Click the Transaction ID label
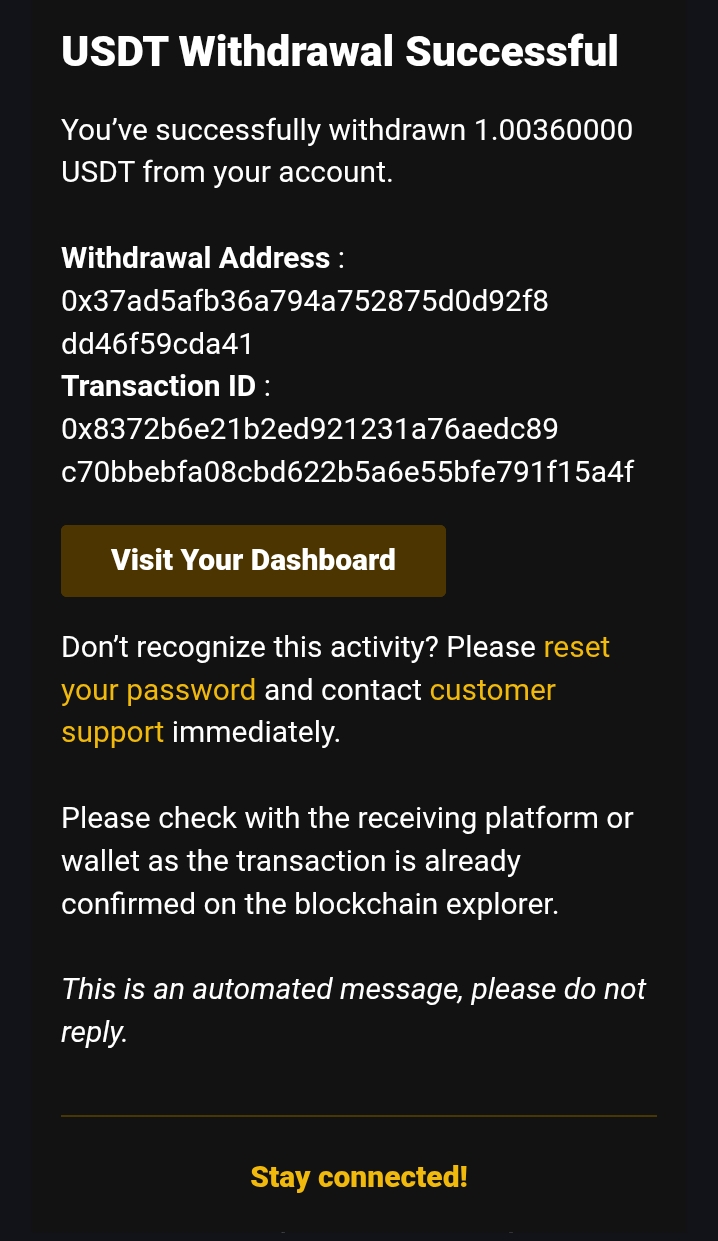 click(159, 386)
